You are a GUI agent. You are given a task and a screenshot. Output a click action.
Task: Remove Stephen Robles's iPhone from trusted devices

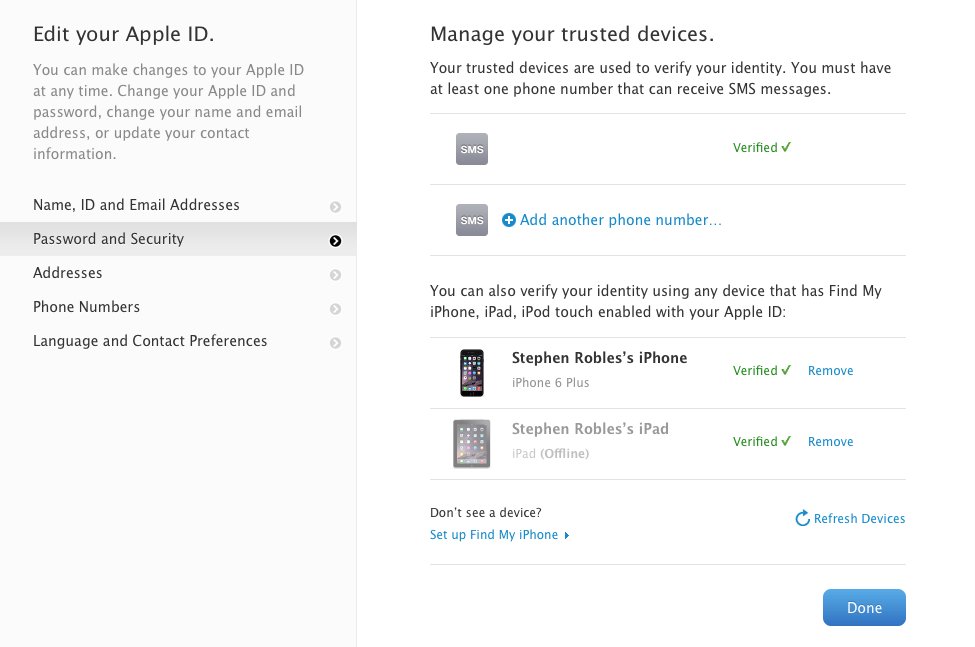pos(830,370)
